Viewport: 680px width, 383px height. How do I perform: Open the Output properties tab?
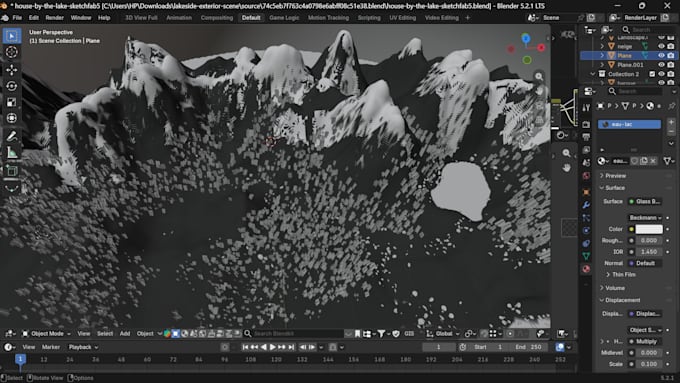coord(586,137)
